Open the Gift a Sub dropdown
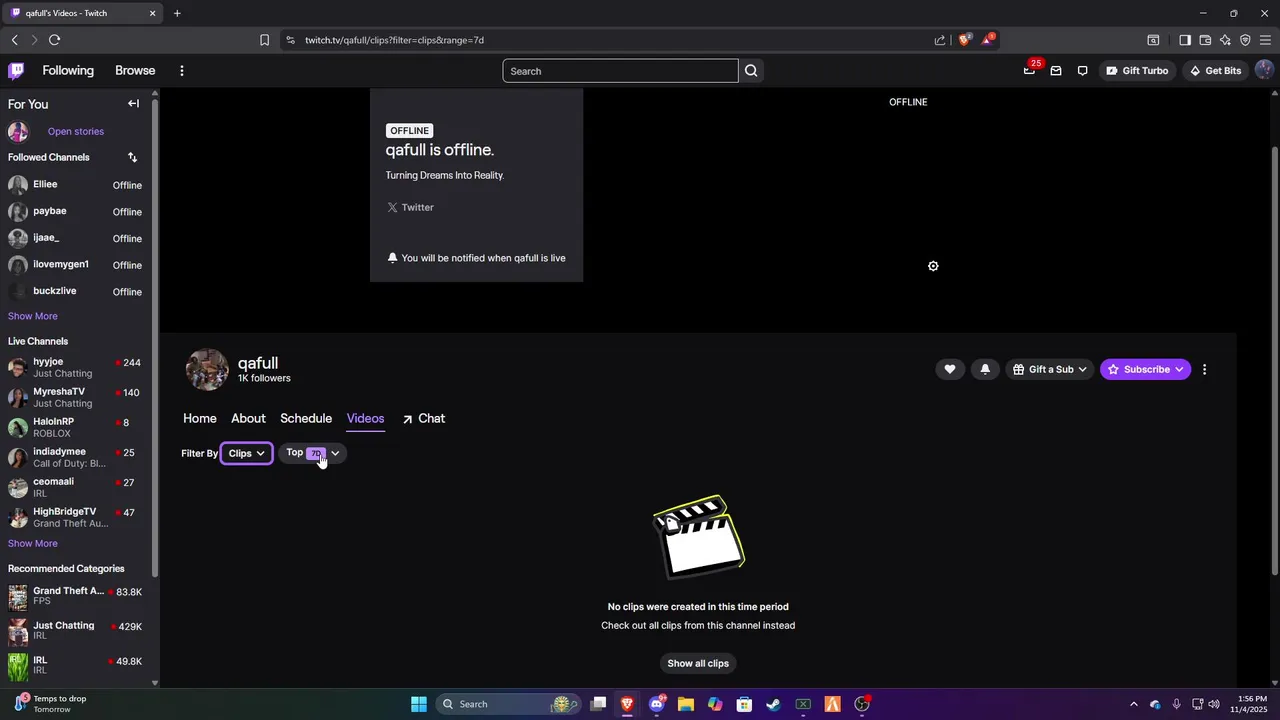Image resolution: width=1280 pixels, height=720 pixels. (1049, 369)
